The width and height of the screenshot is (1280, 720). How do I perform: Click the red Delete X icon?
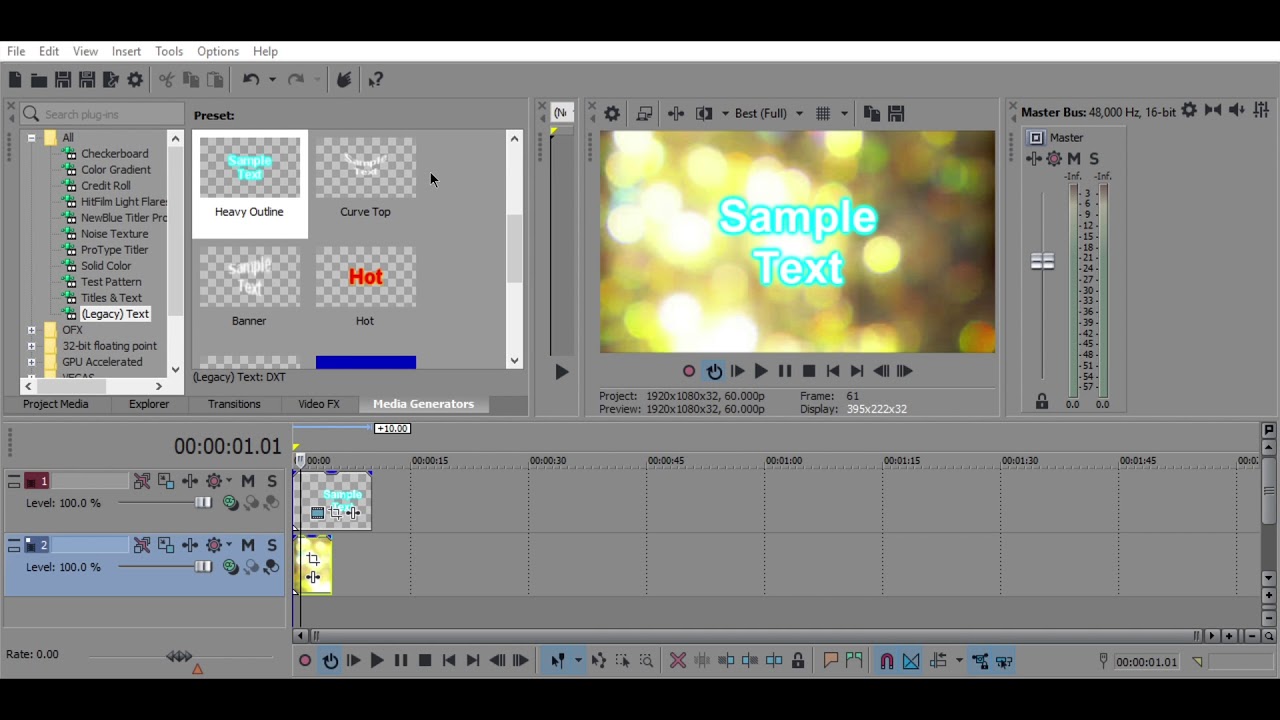(x=677, y=661)
